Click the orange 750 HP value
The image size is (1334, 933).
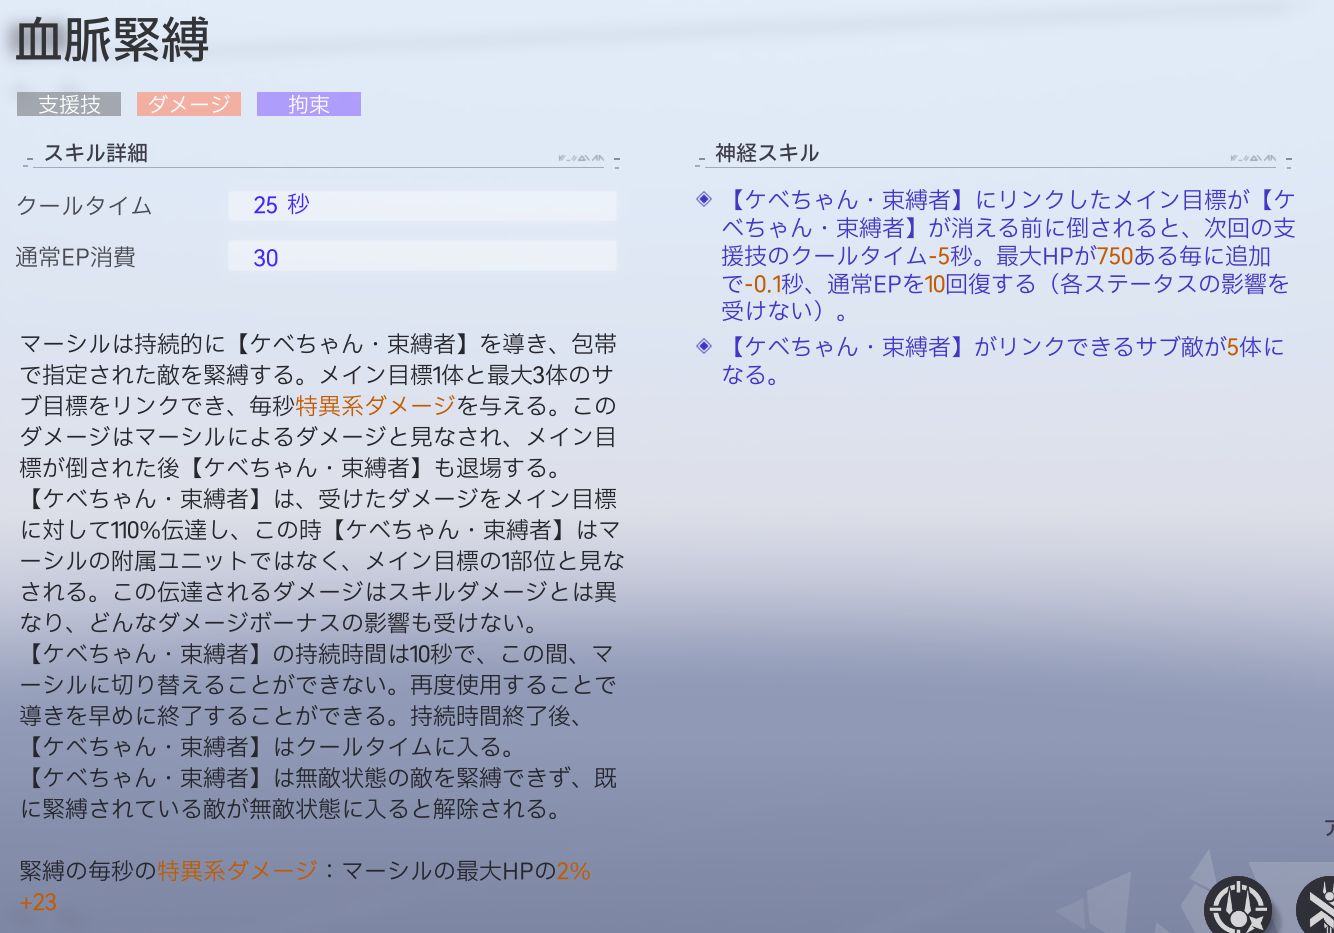click(x=1114, y=256)
